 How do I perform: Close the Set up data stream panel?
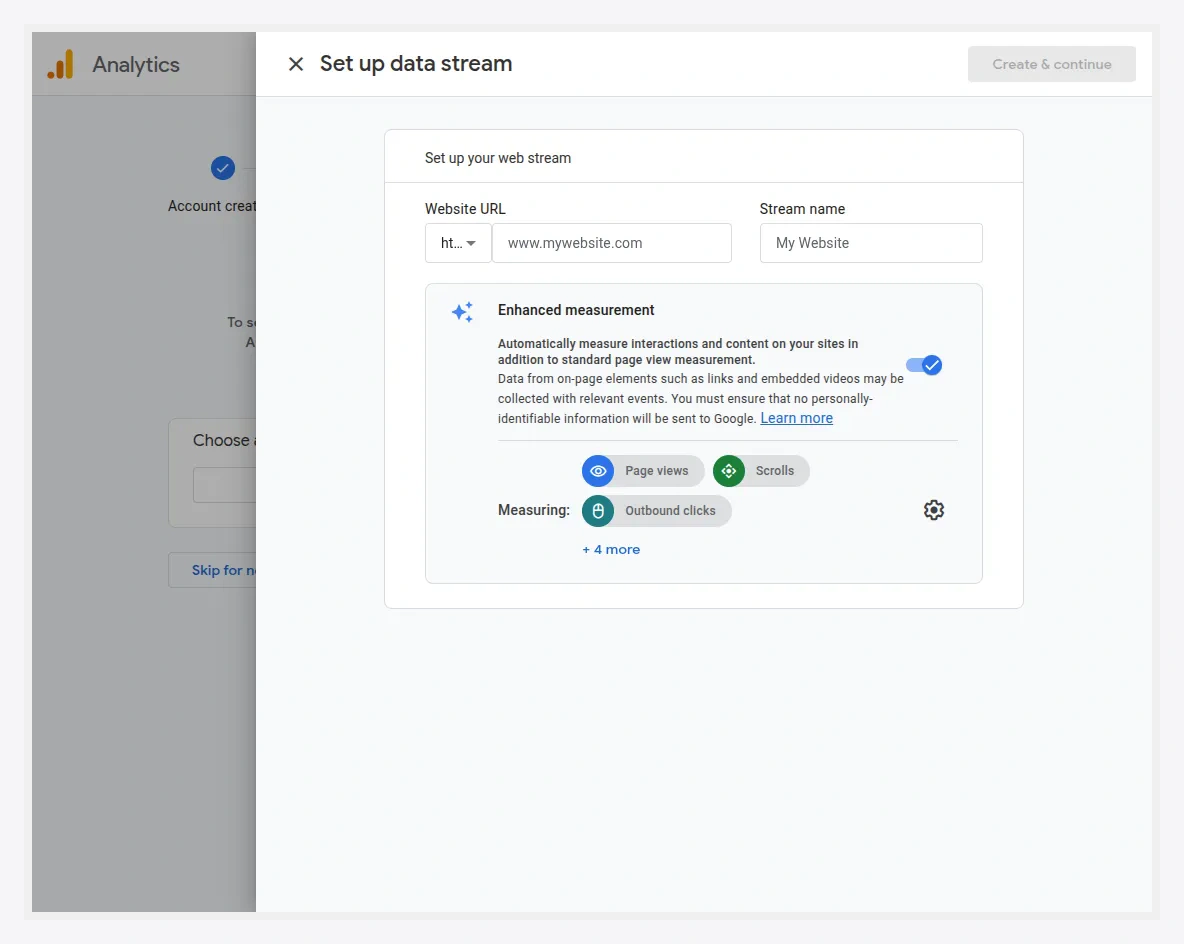pos(296,64)
